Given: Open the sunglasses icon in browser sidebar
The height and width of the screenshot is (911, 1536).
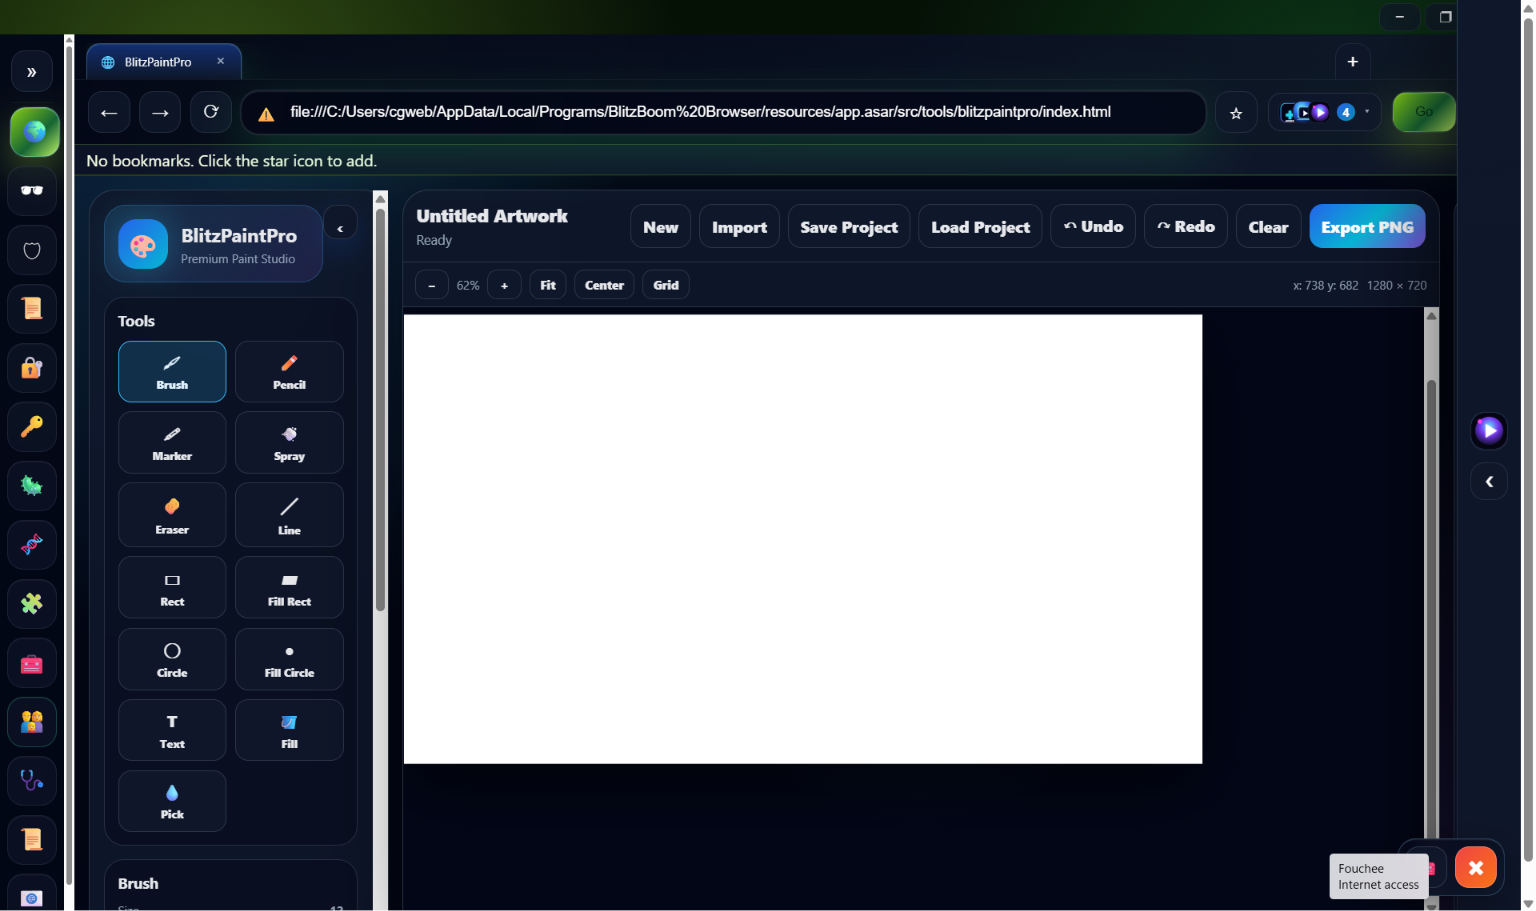Looking at the screenshot, I should 32,190.
